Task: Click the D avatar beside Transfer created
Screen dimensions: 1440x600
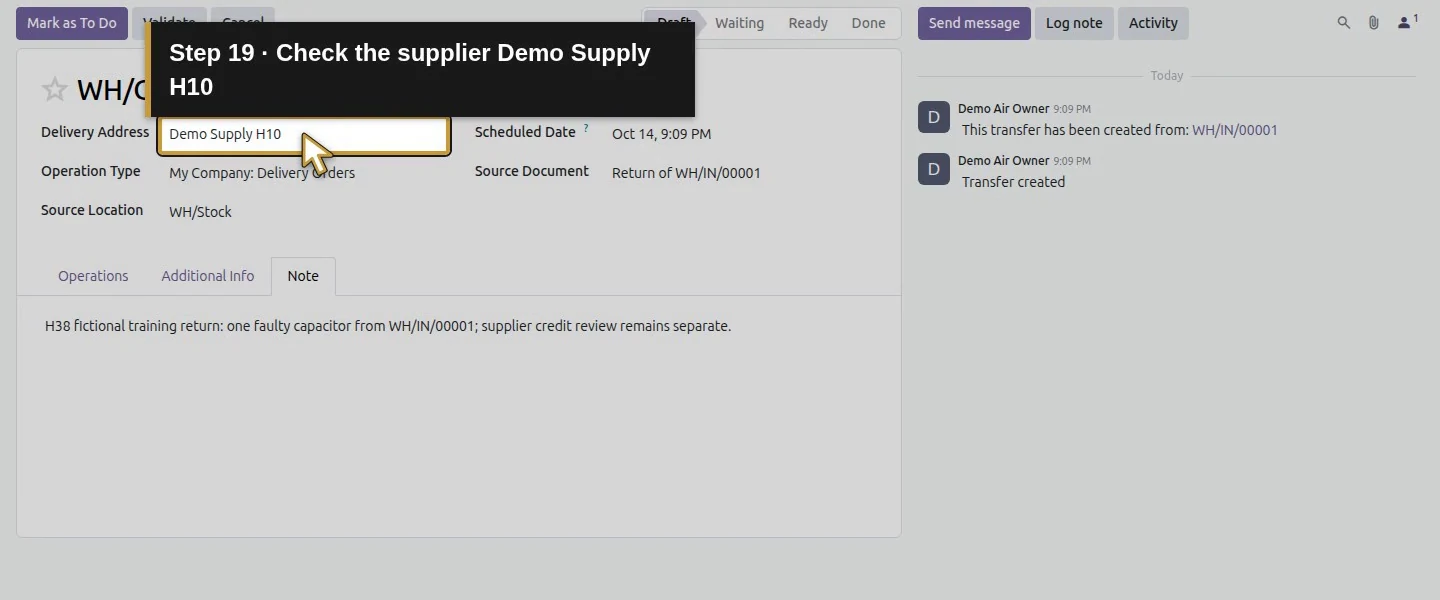Action: (934, 169)
